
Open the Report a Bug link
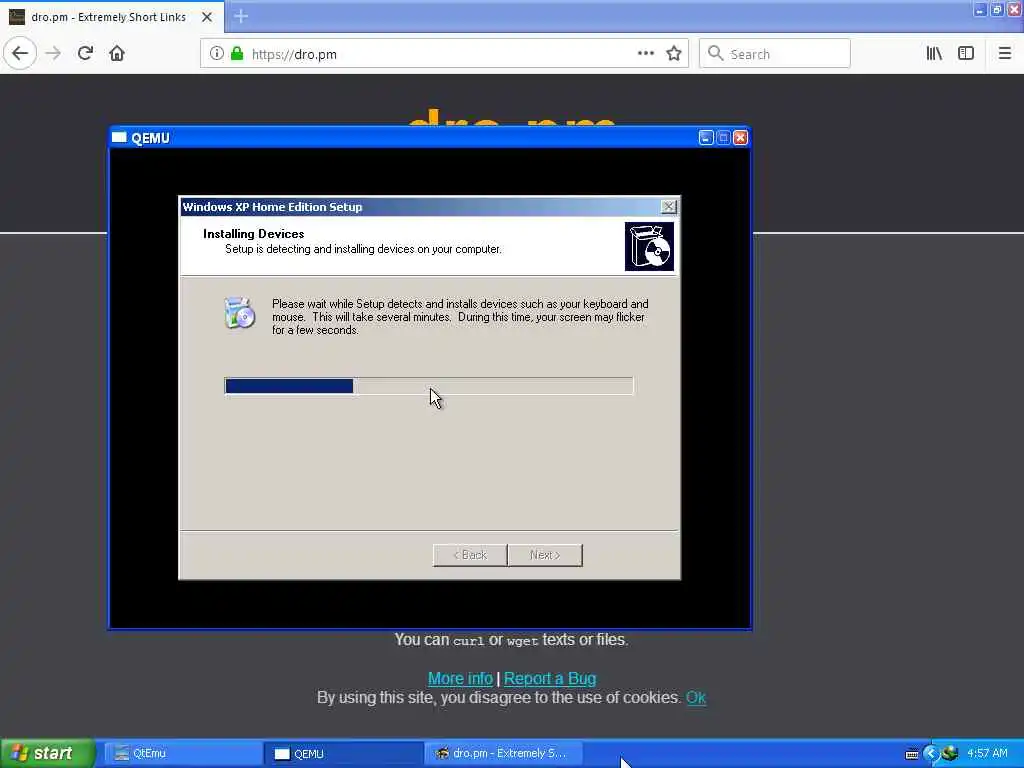[x=550, y=679]
